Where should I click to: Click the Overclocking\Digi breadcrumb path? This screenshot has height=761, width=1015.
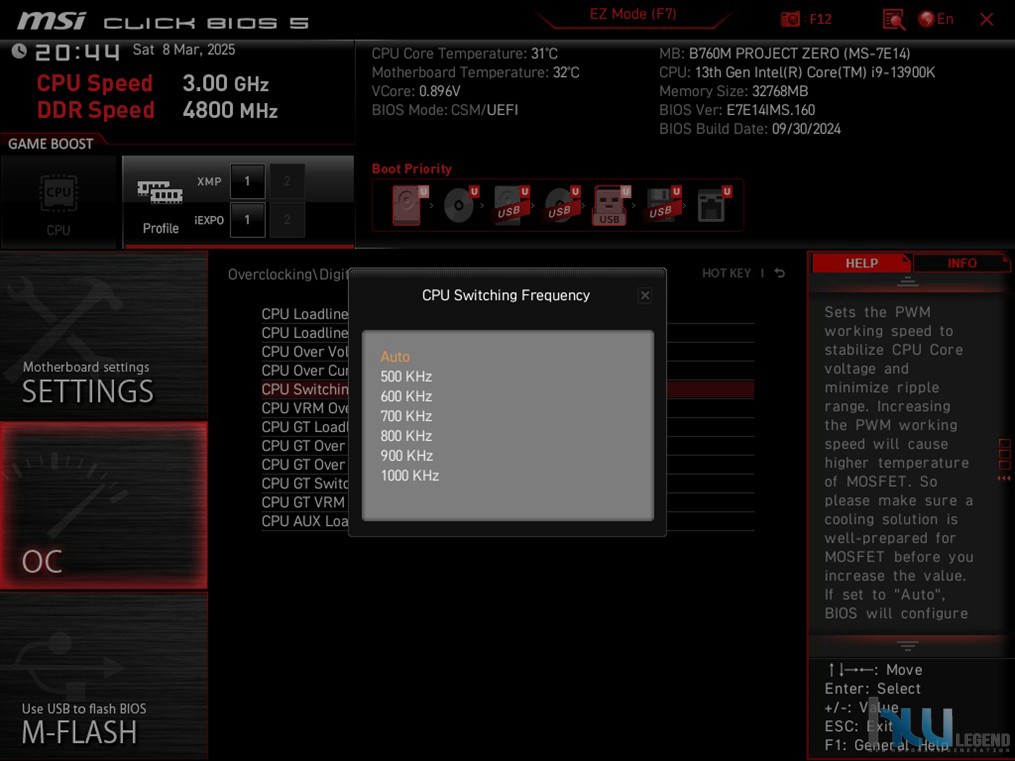[x=288, y=274]
